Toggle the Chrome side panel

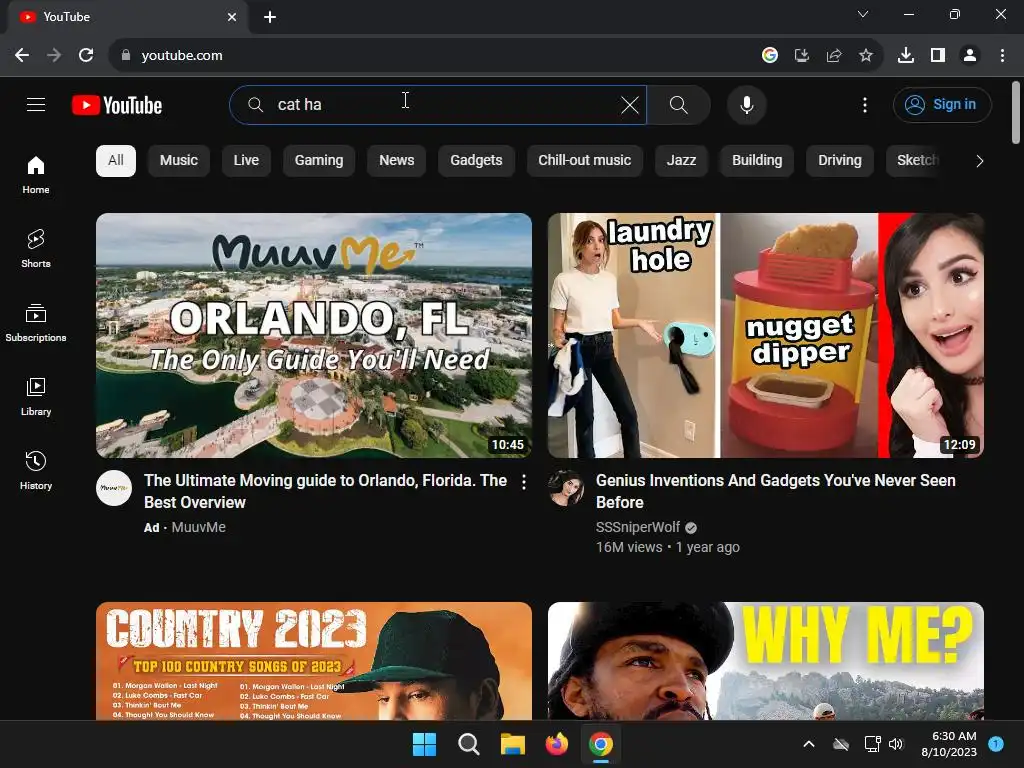point(938,56)
